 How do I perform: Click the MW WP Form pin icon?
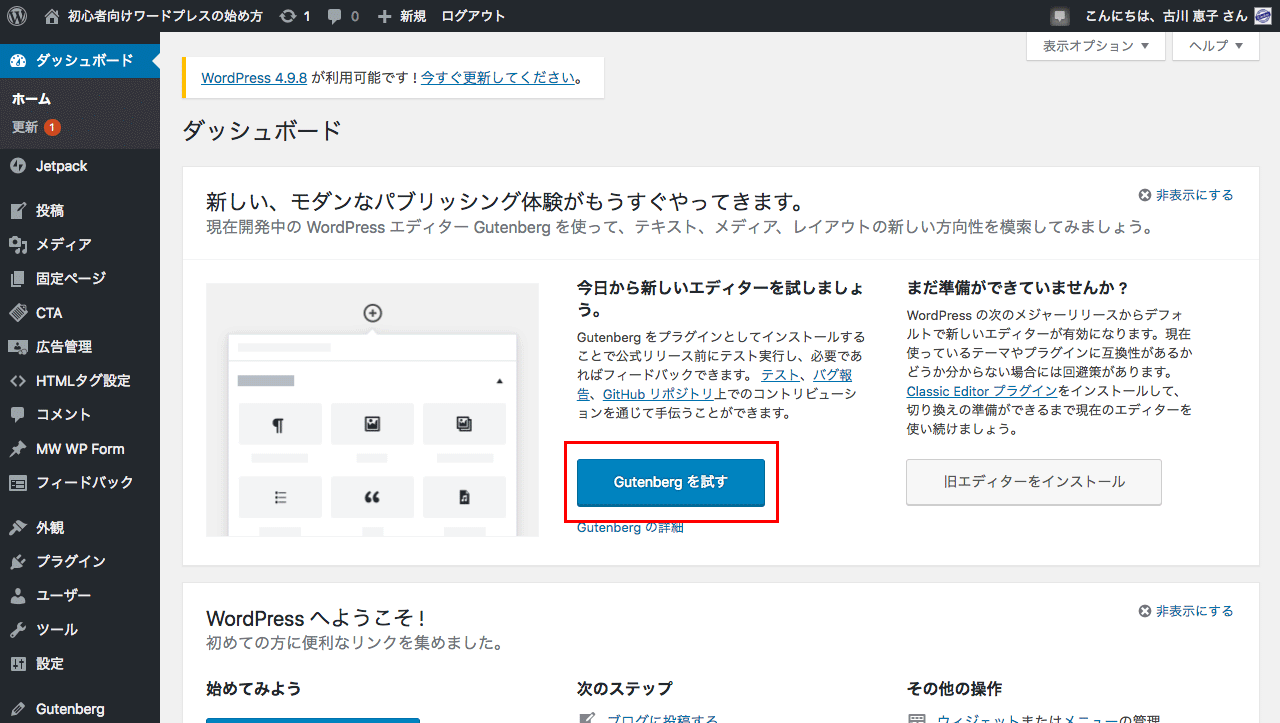pyautogui.click(x=18, y=449)
